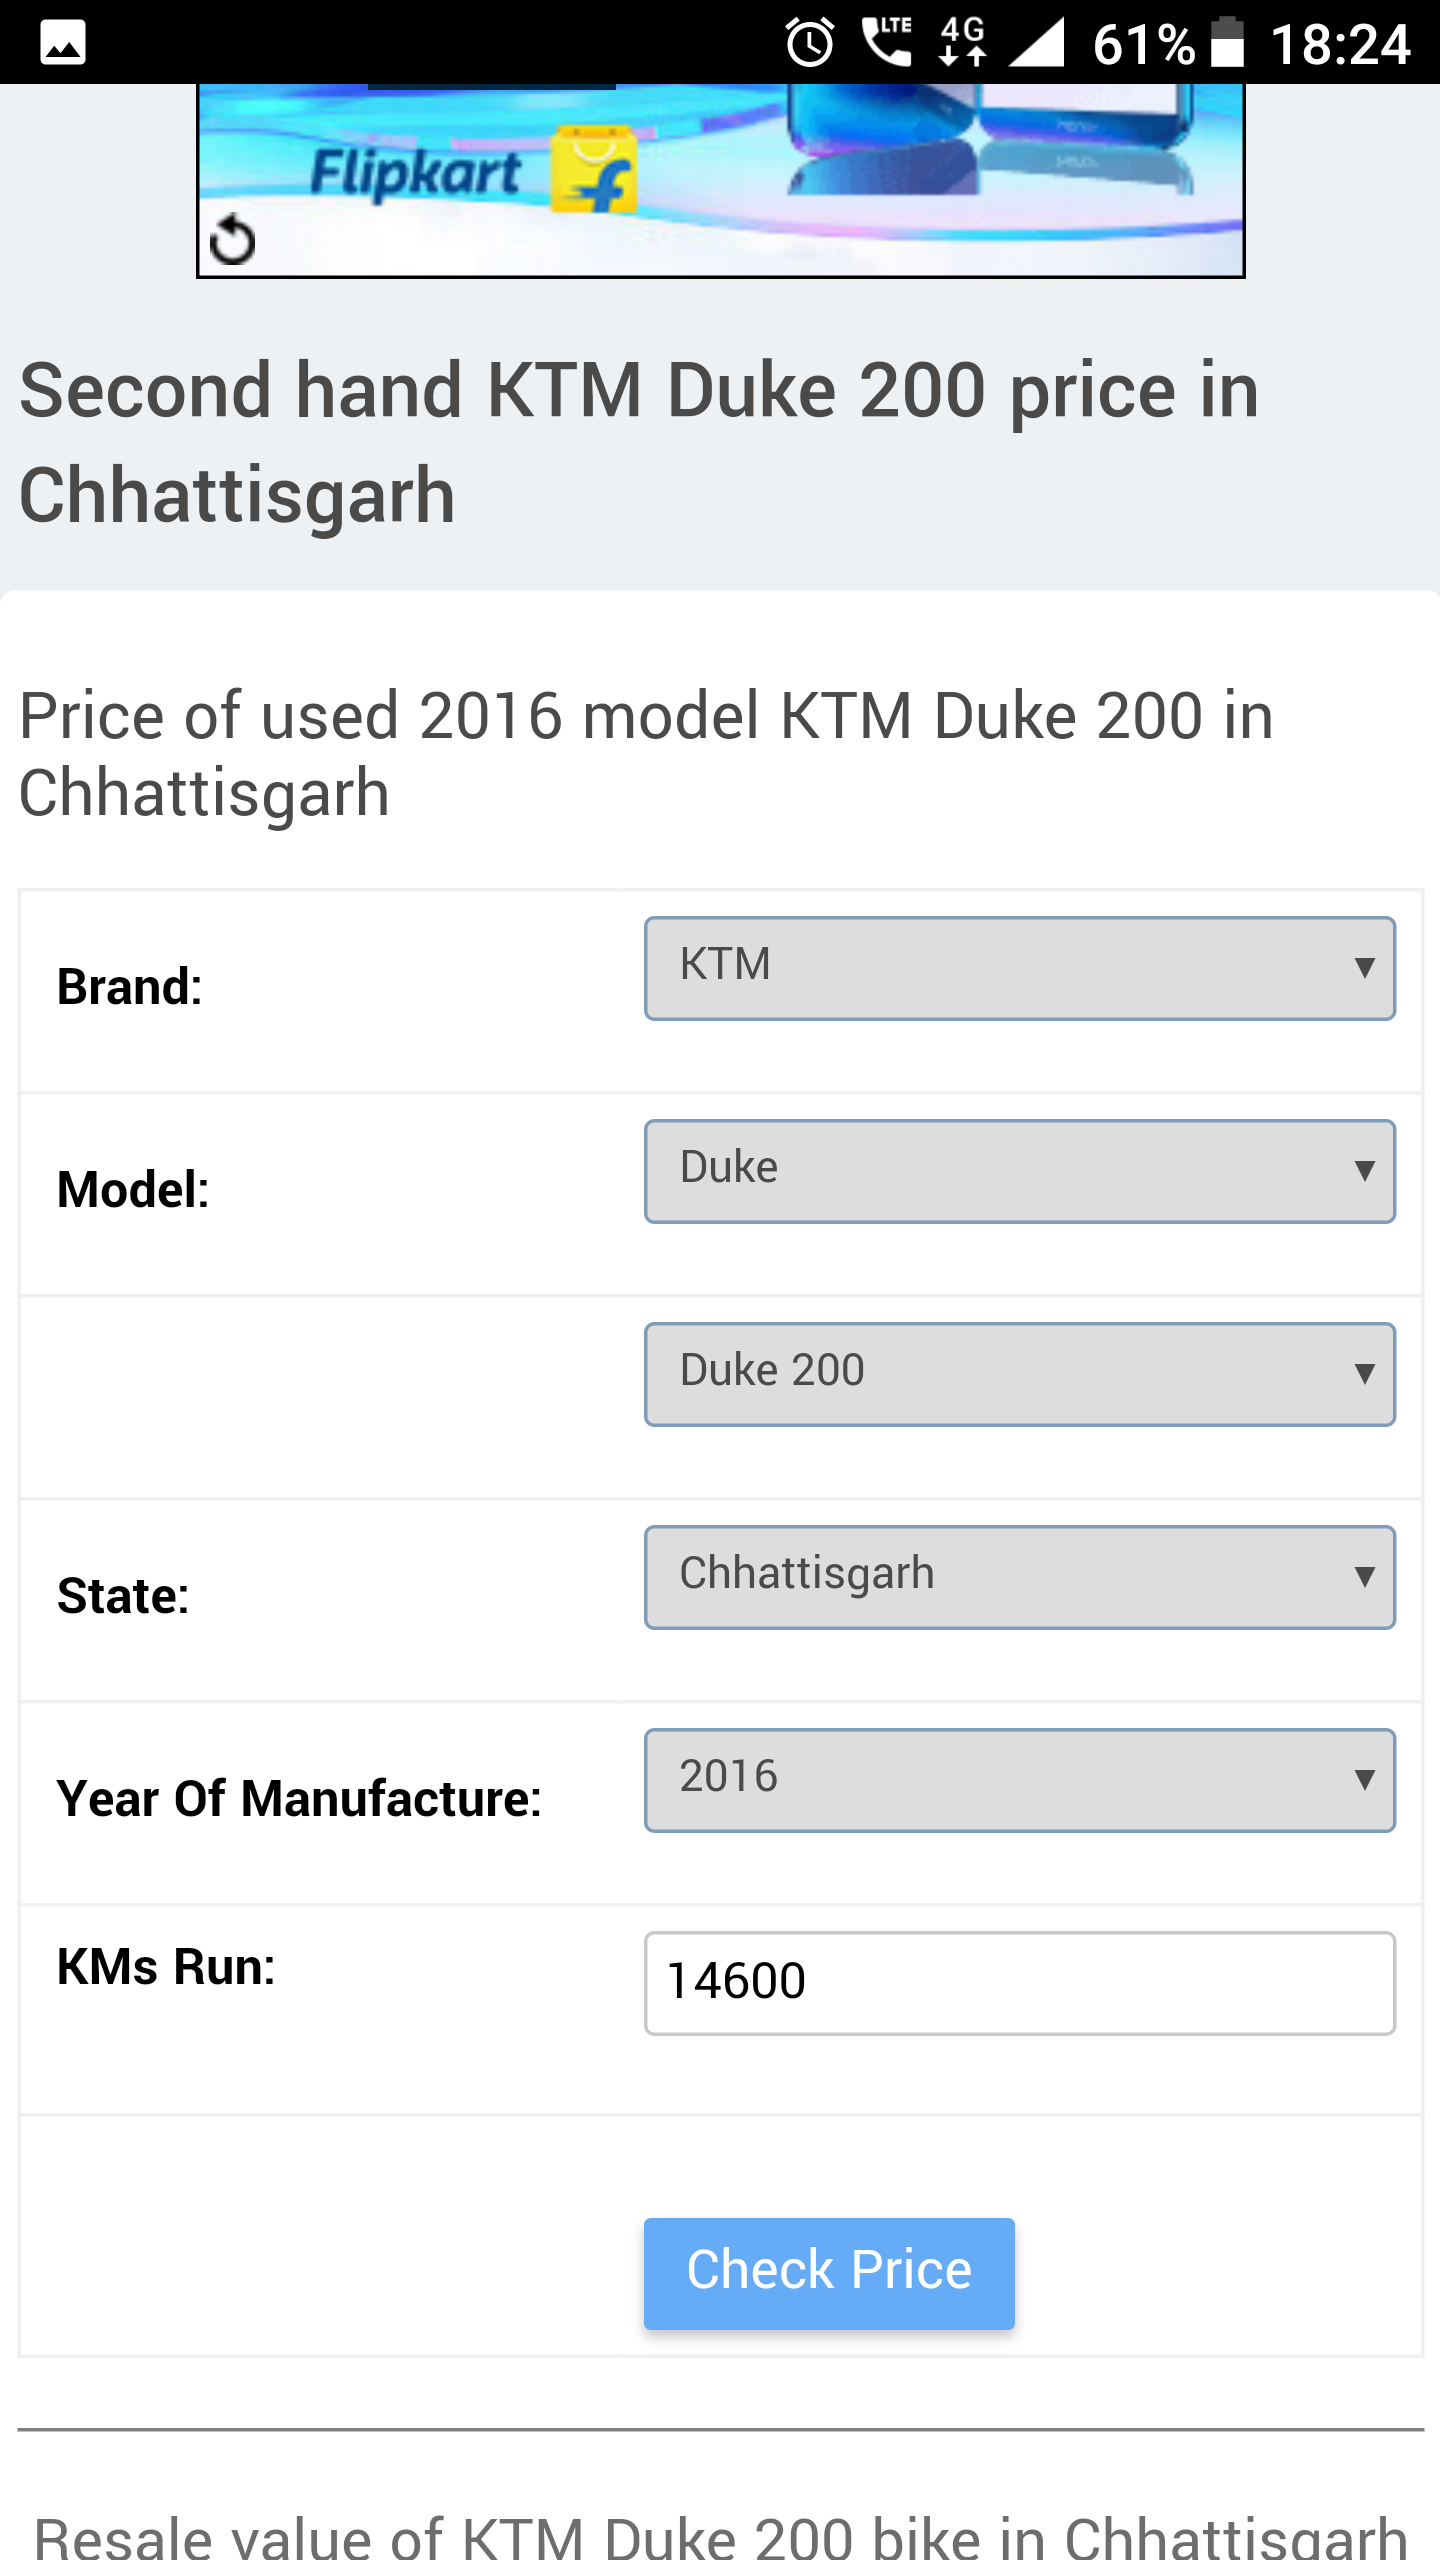
Task: Tap the 4G data arrows icon
Action: [x=963, y=43]
